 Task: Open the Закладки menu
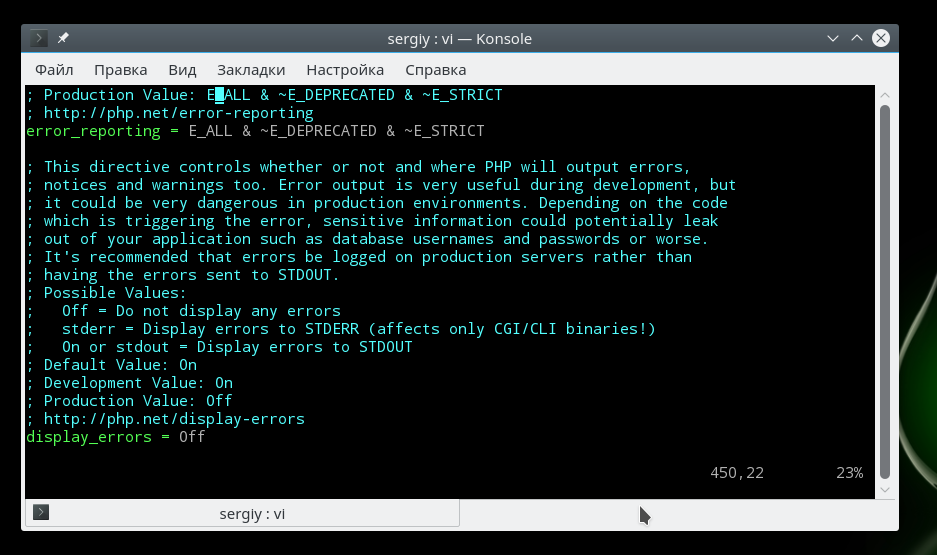pos(251,70)
